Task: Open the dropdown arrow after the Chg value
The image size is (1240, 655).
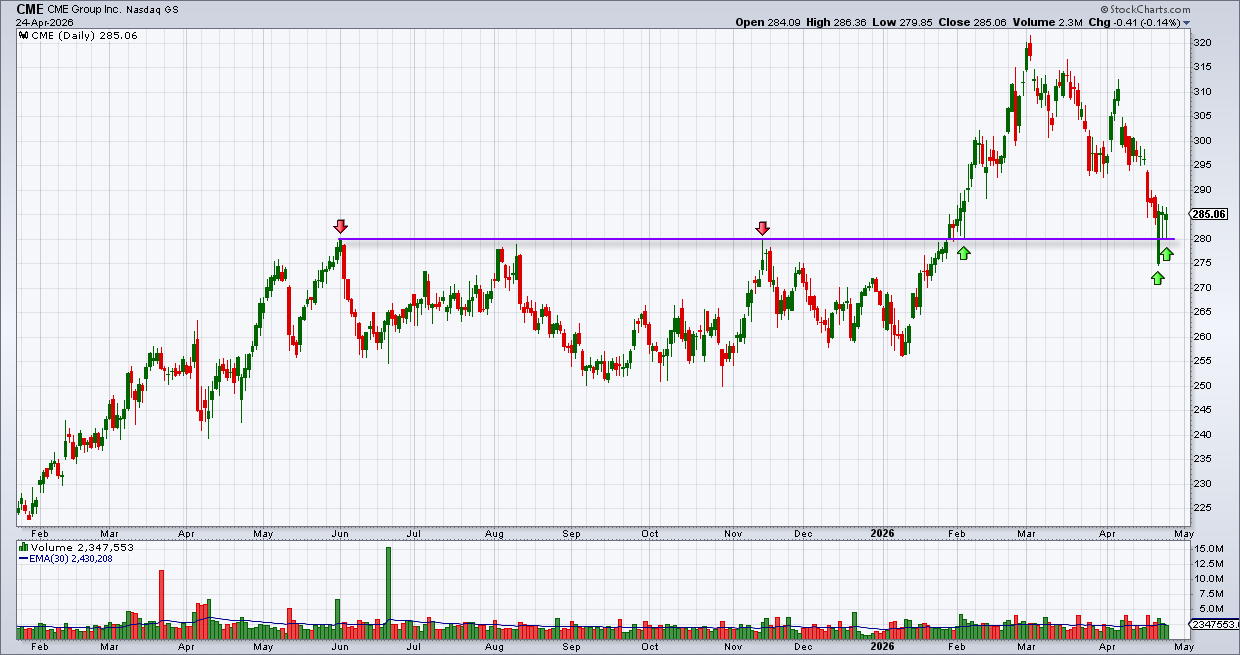Action: [1186, 22]
